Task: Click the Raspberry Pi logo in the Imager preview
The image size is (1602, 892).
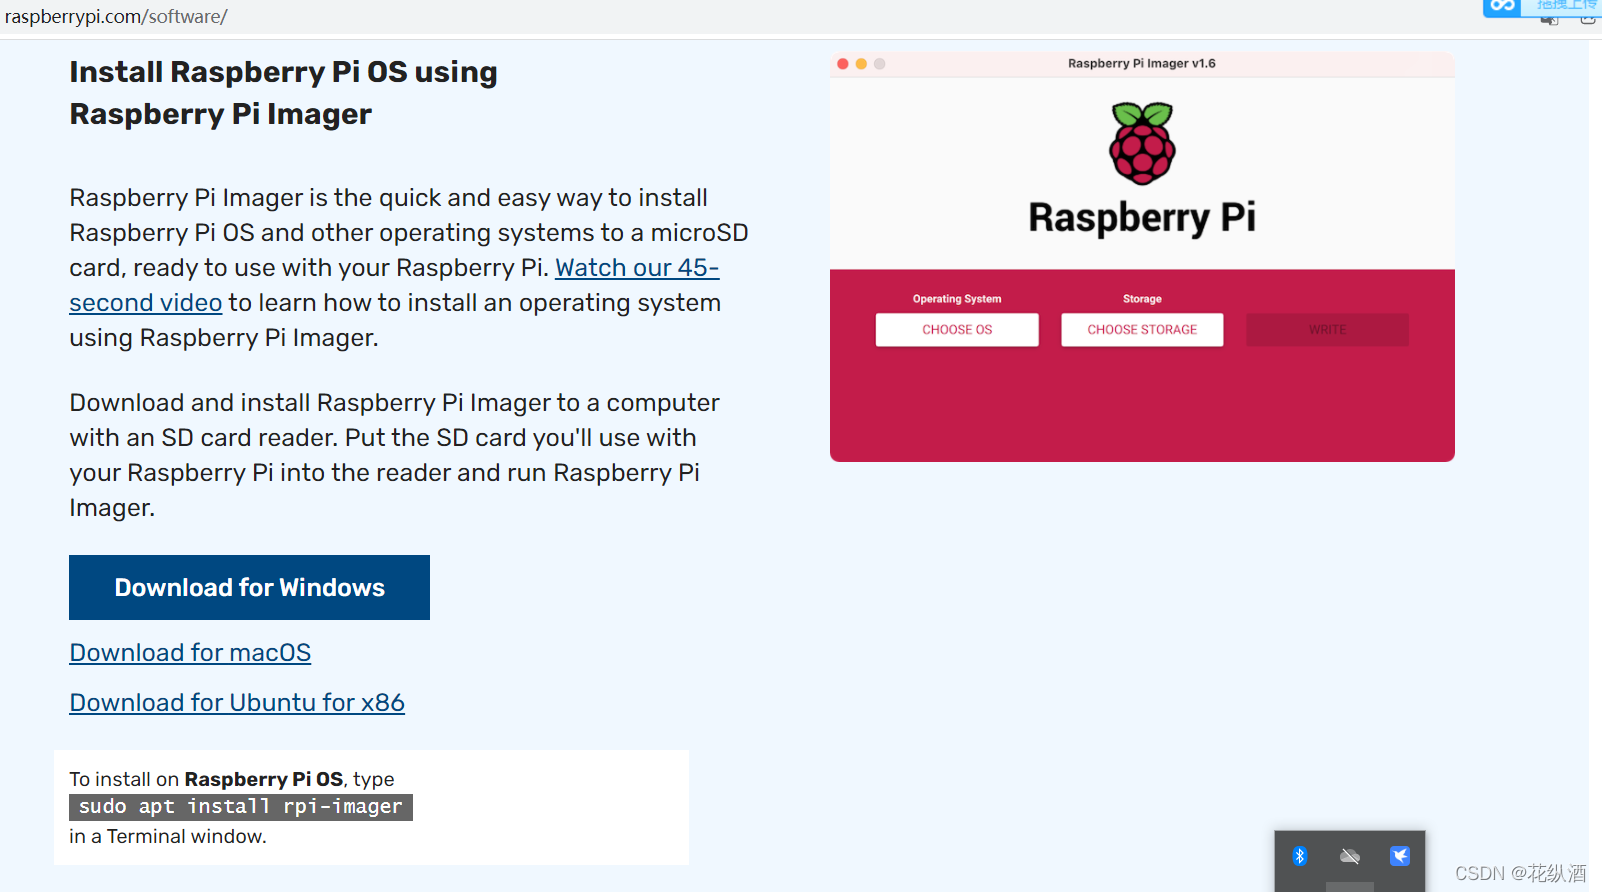Action: (x=1142, y=144)
